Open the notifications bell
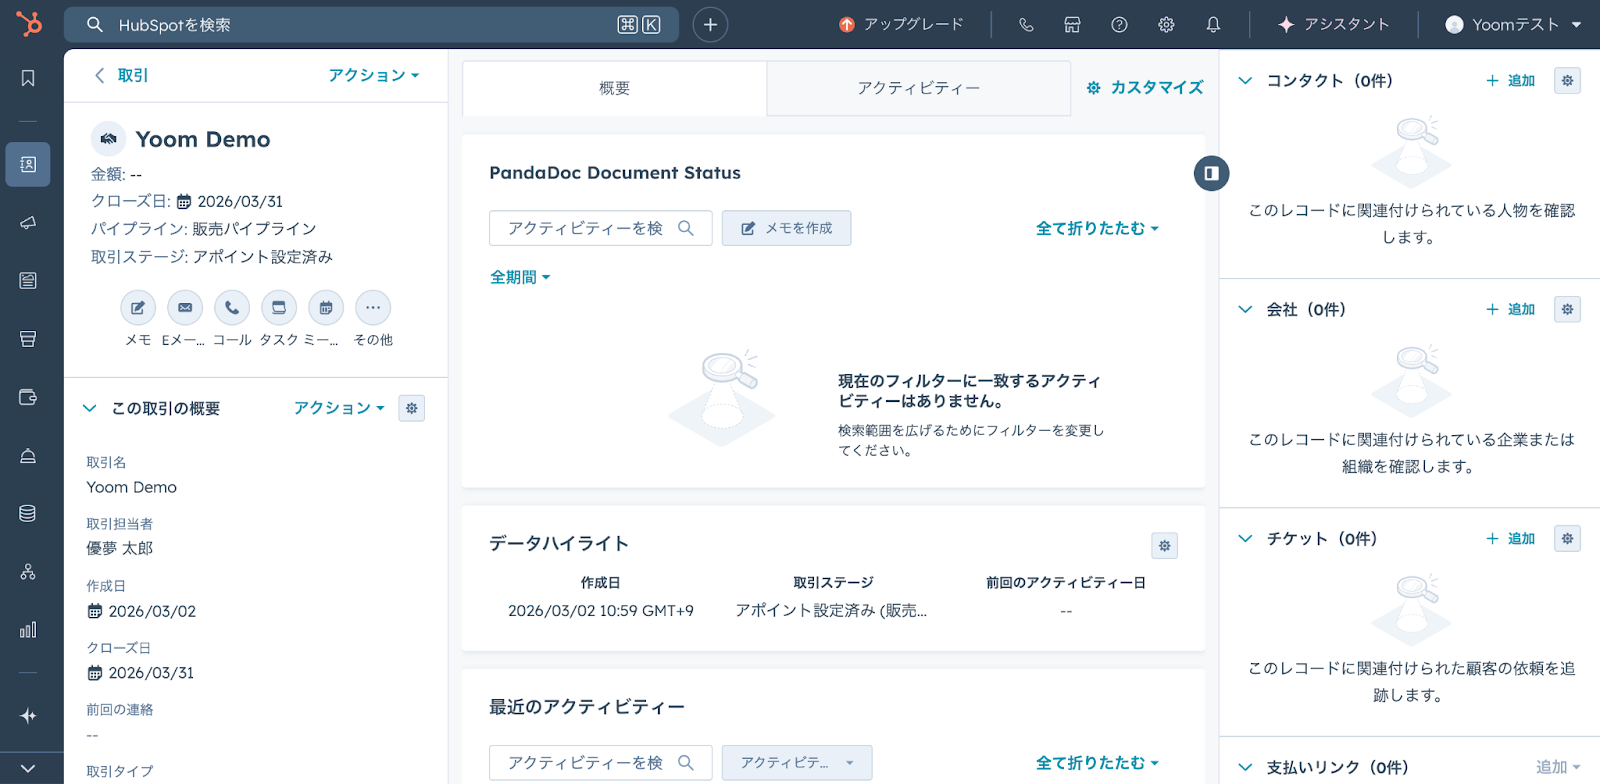The height and width of the screenshot is (784, 1600). (1213, 25)
